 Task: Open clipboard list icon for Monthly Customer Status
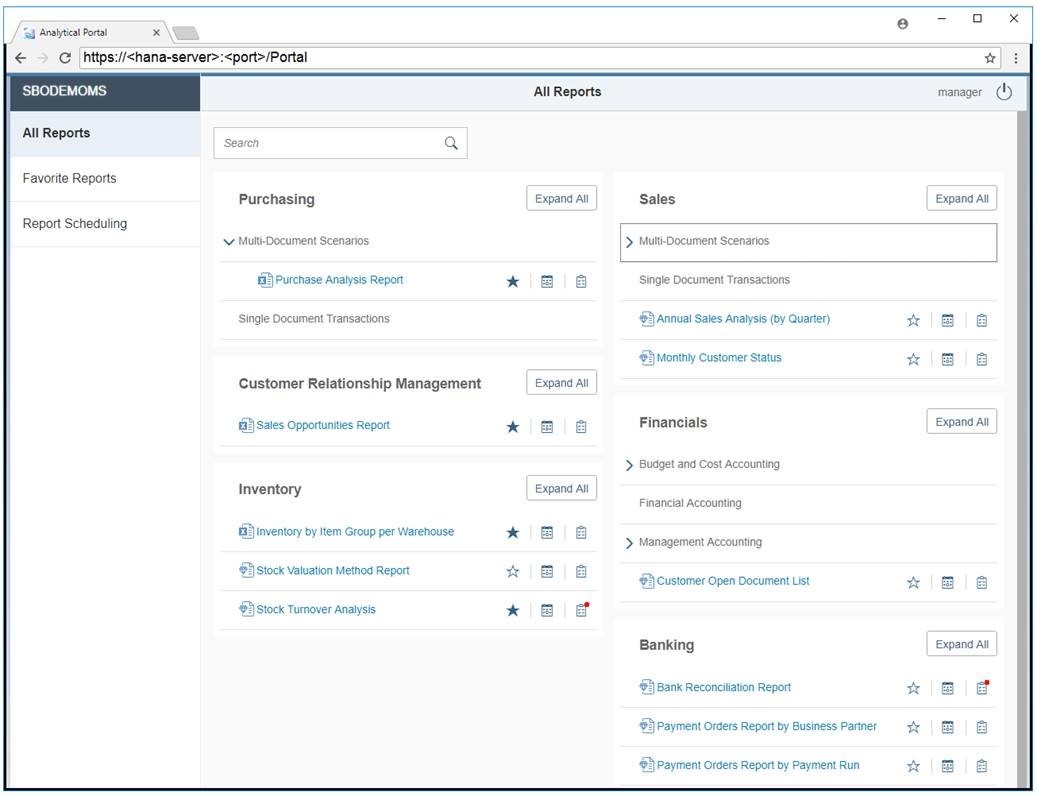click(x=981, y=360)
